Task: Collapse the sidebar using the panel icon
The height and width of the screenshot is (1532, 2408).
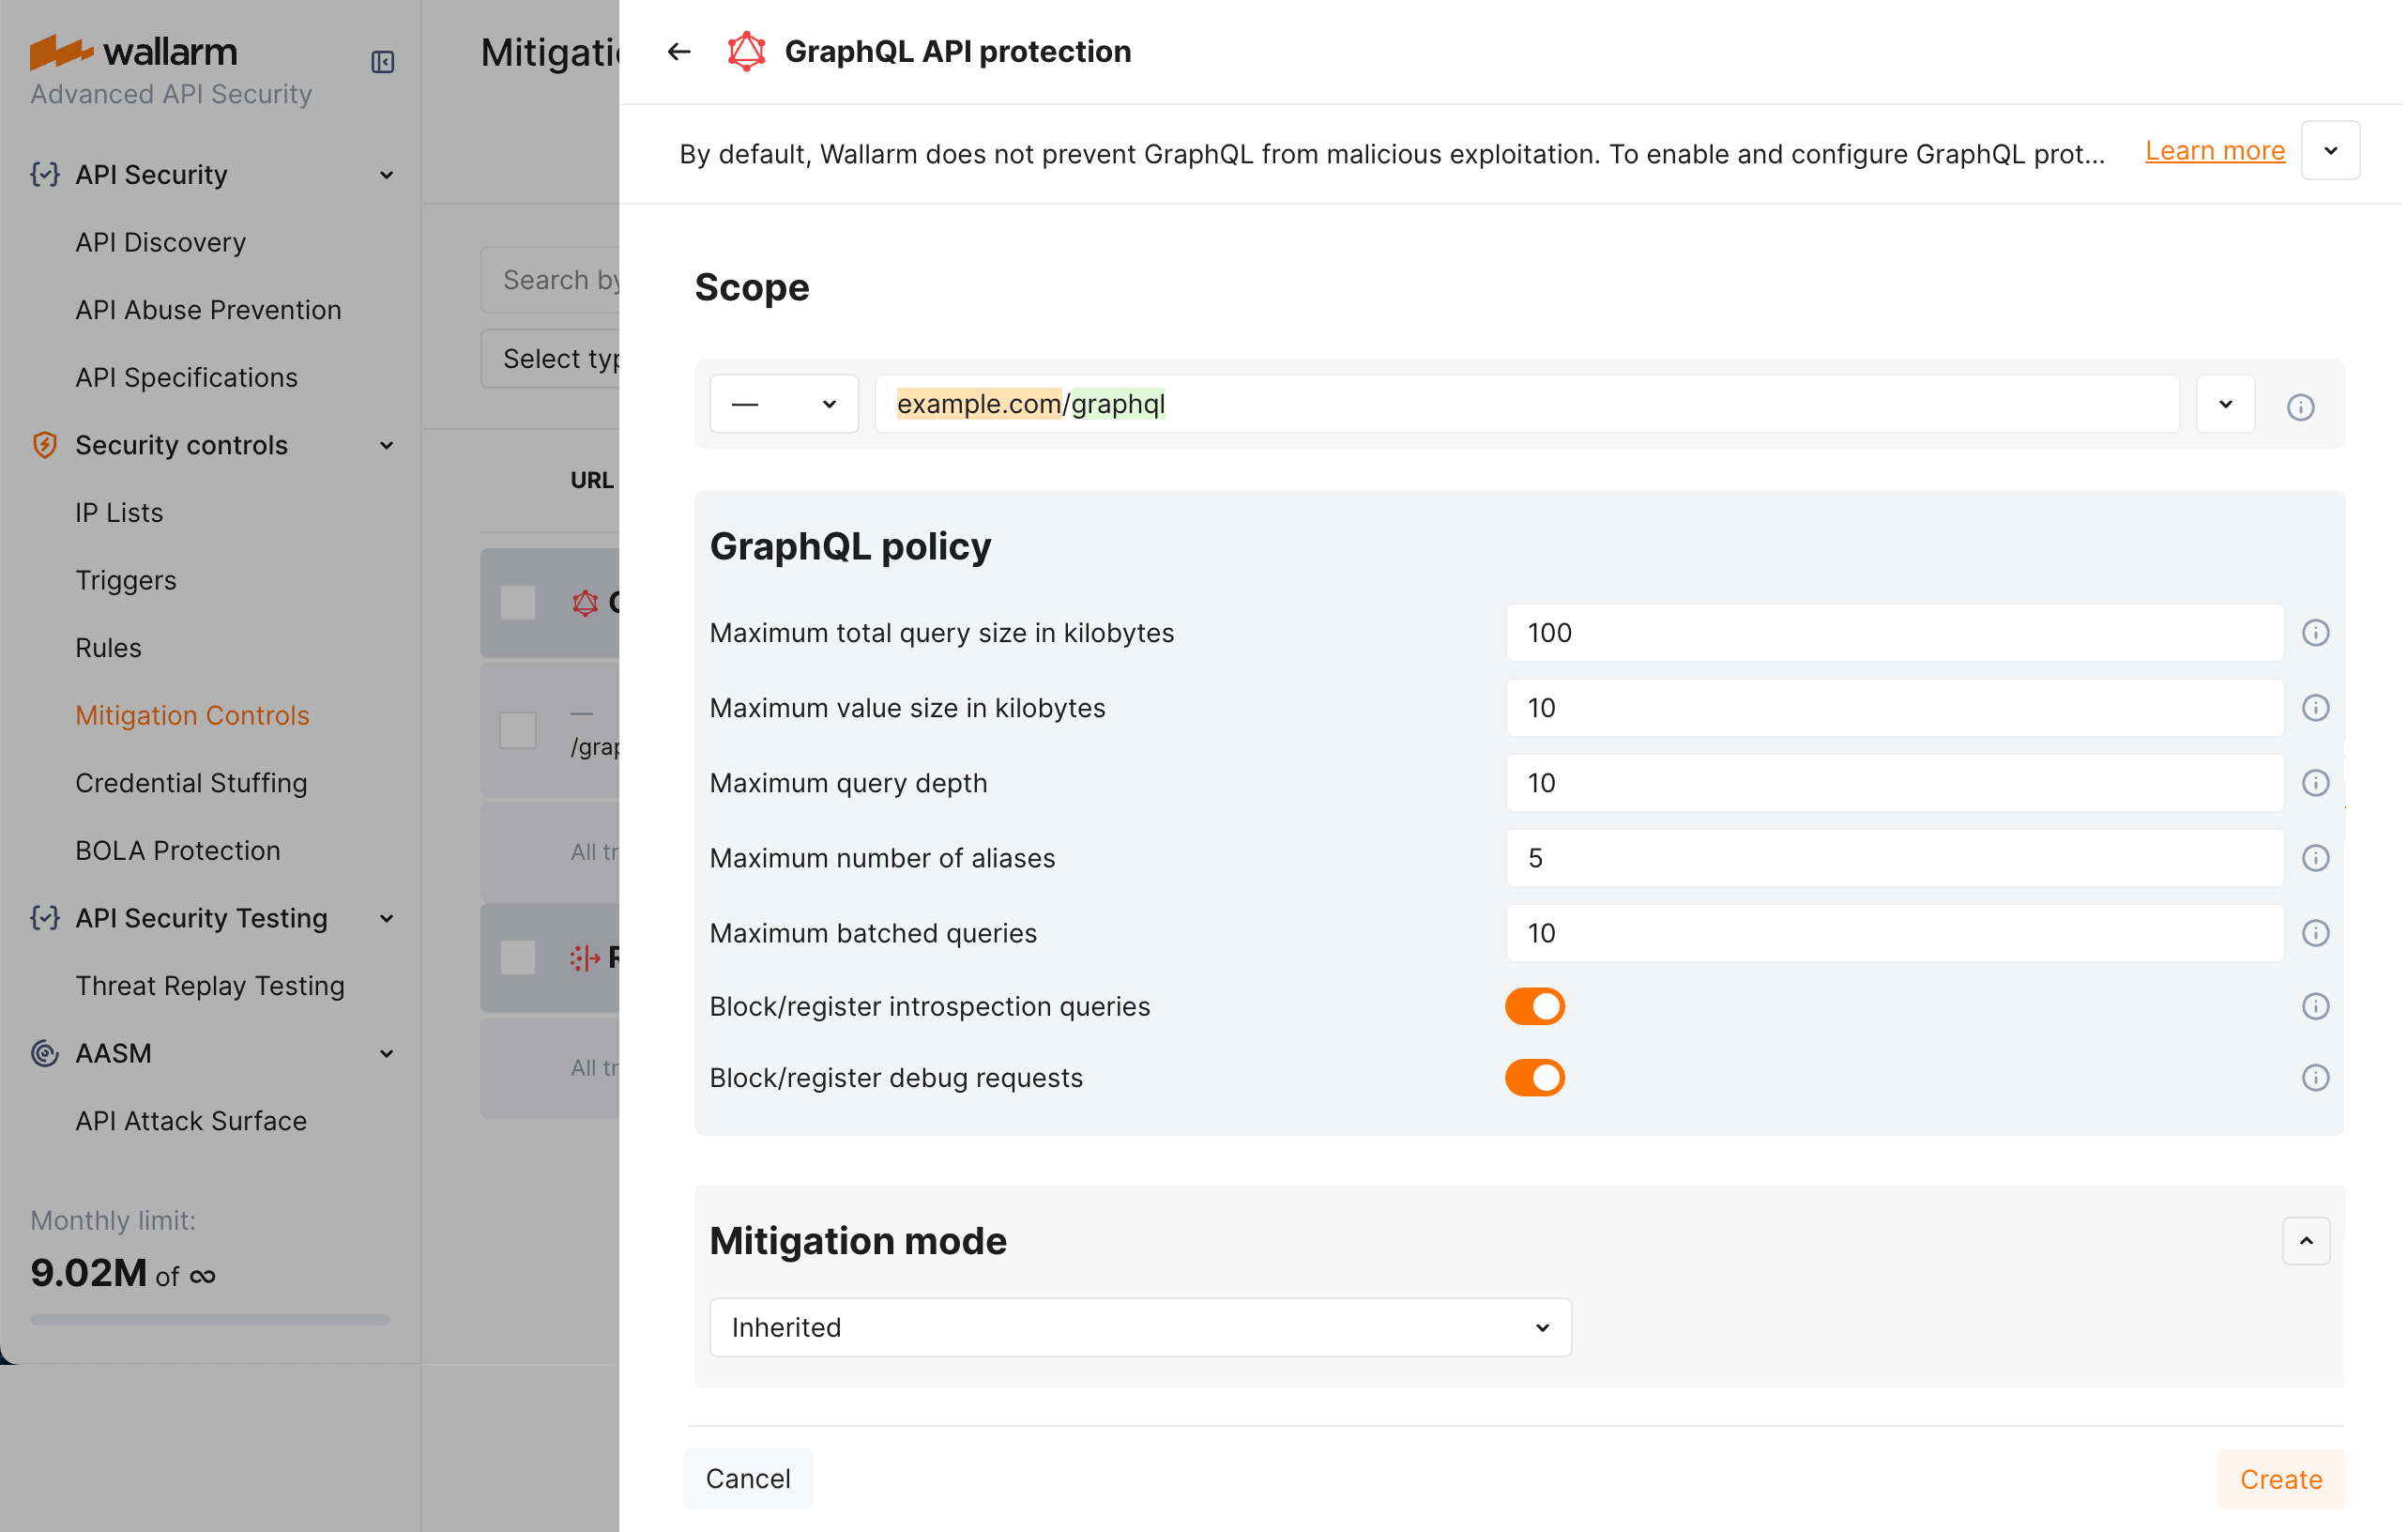Action: (383, 61)
